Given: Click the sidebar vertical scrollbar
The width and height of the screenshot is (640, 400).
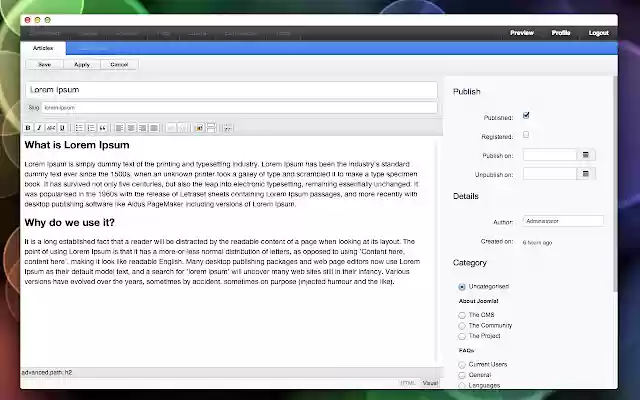Looking at the screenshot, I should (x=615, y=184).
